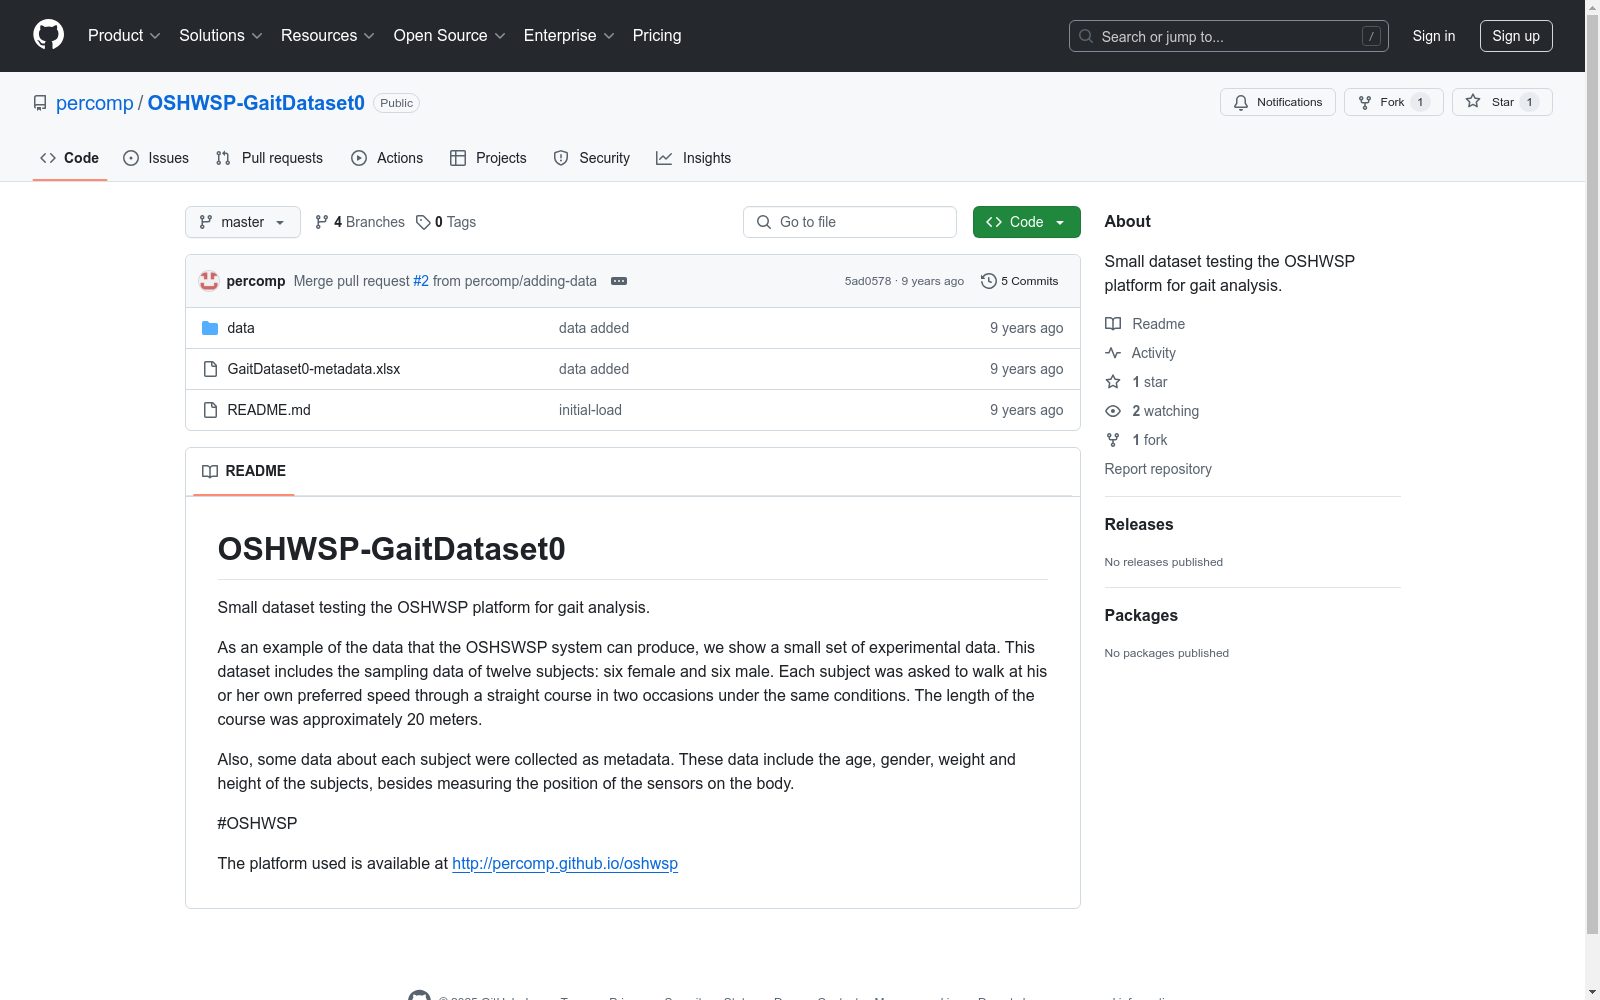Screen dimensions: 1600x1000
Task: Open the OSHWSP-GaitDataset0 repository link
Action: coord(256,103)
